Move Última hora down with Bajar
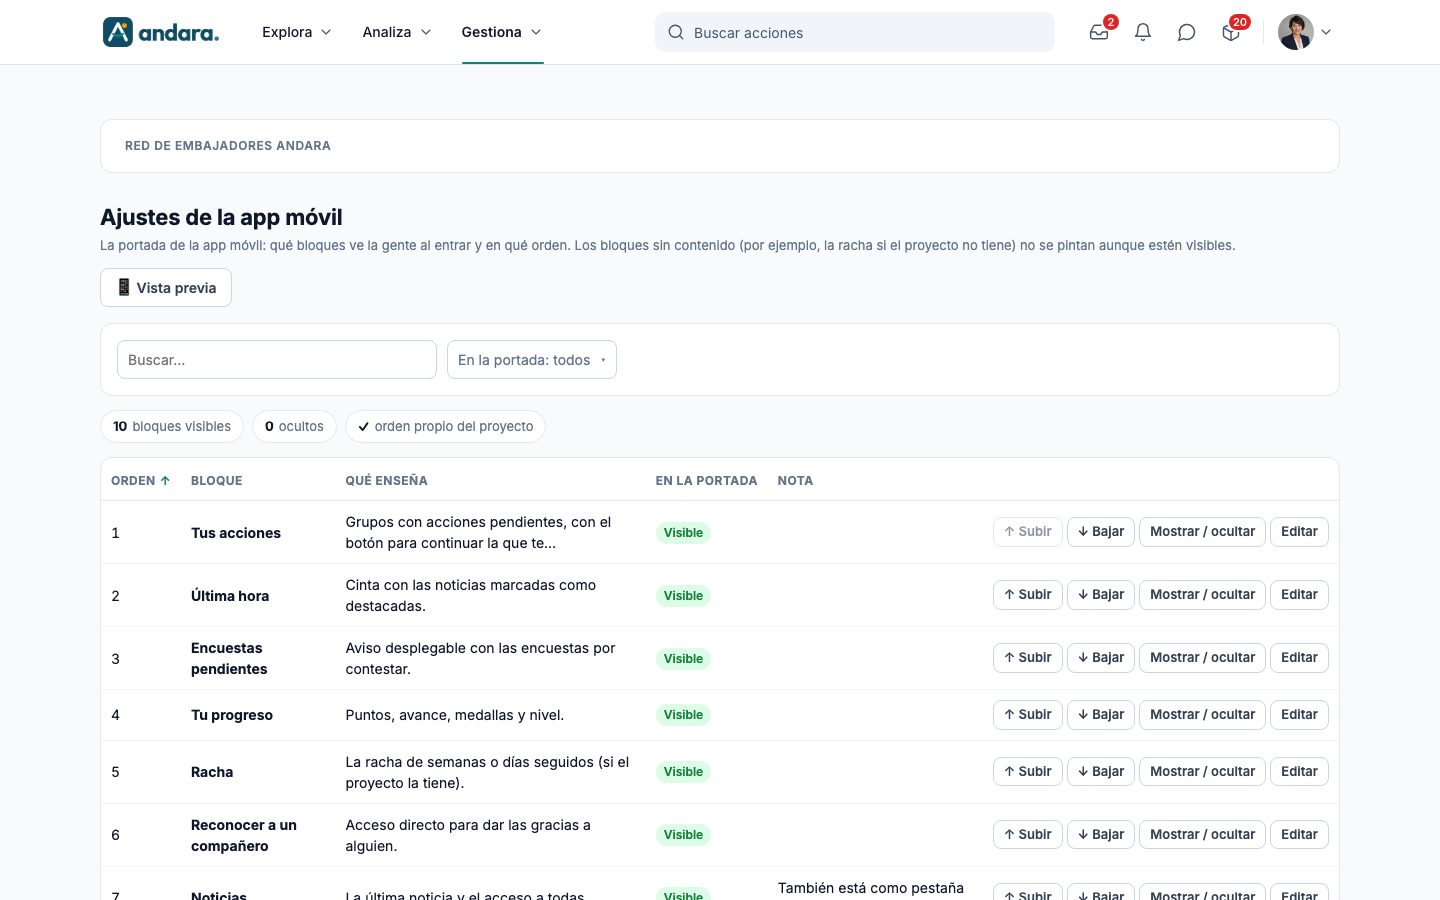The image size is (1440, 900). 1101,595
